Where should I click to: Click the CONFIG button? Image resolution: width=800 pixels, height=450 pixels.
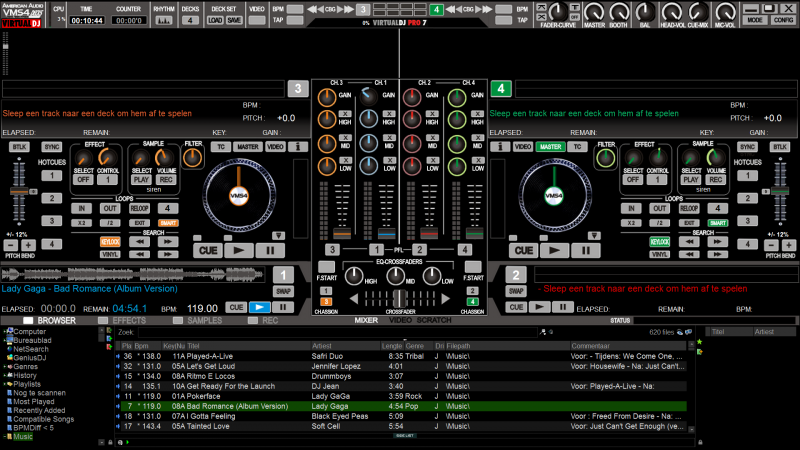[783, 20]
